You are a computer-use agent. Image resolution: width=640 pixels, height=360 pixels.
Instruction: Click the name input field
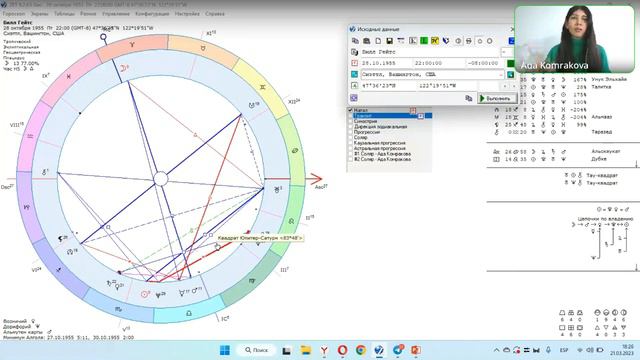click(x=430, y=52)
